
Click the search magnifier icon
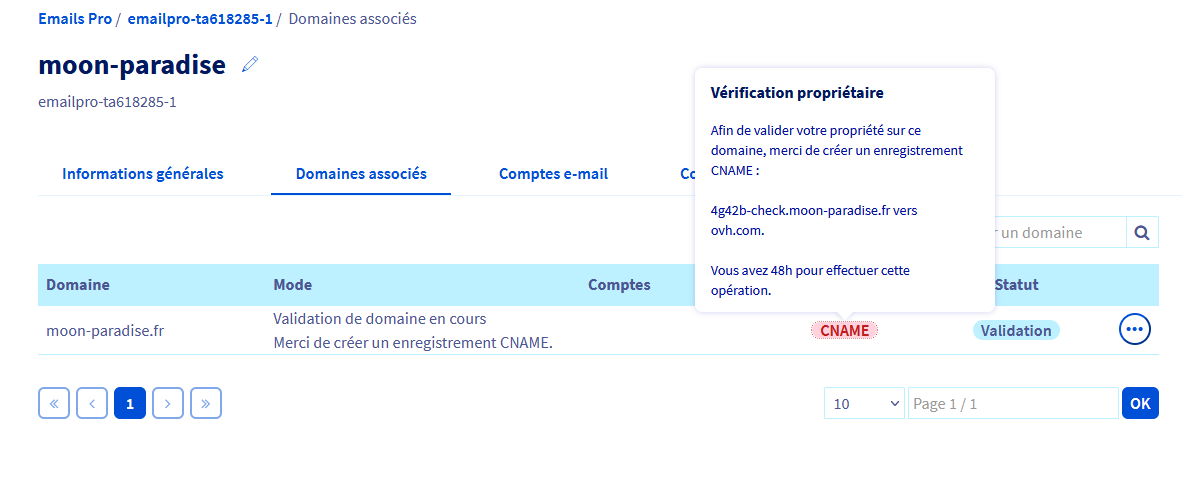[x=1142, y=233]
